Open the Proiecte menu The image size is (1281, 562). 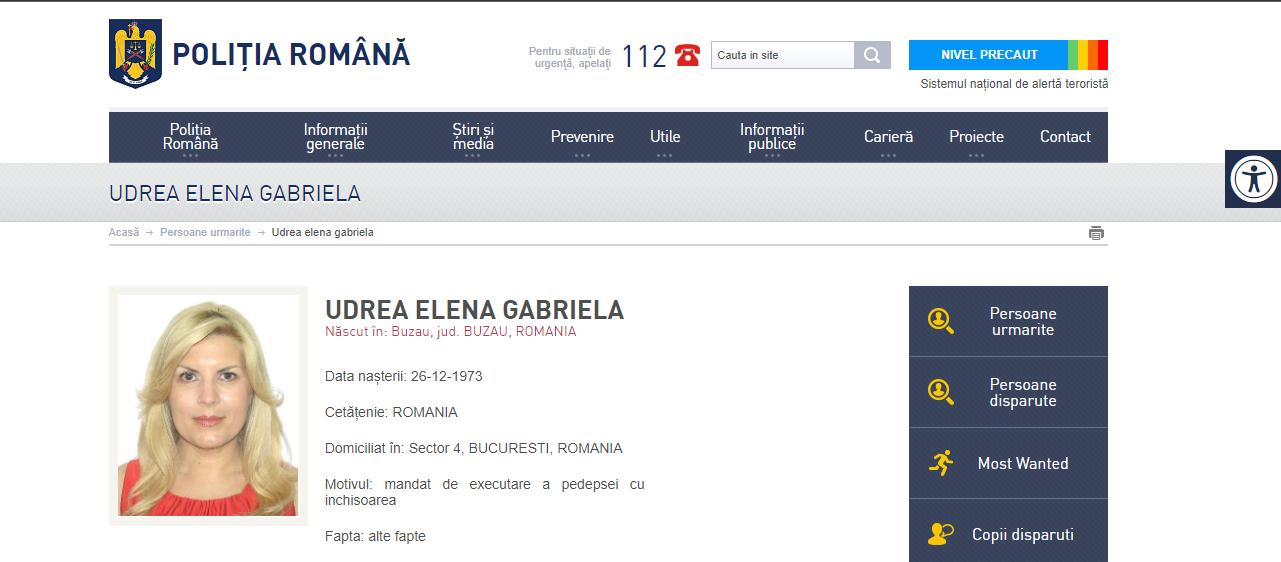pos(977,137)
